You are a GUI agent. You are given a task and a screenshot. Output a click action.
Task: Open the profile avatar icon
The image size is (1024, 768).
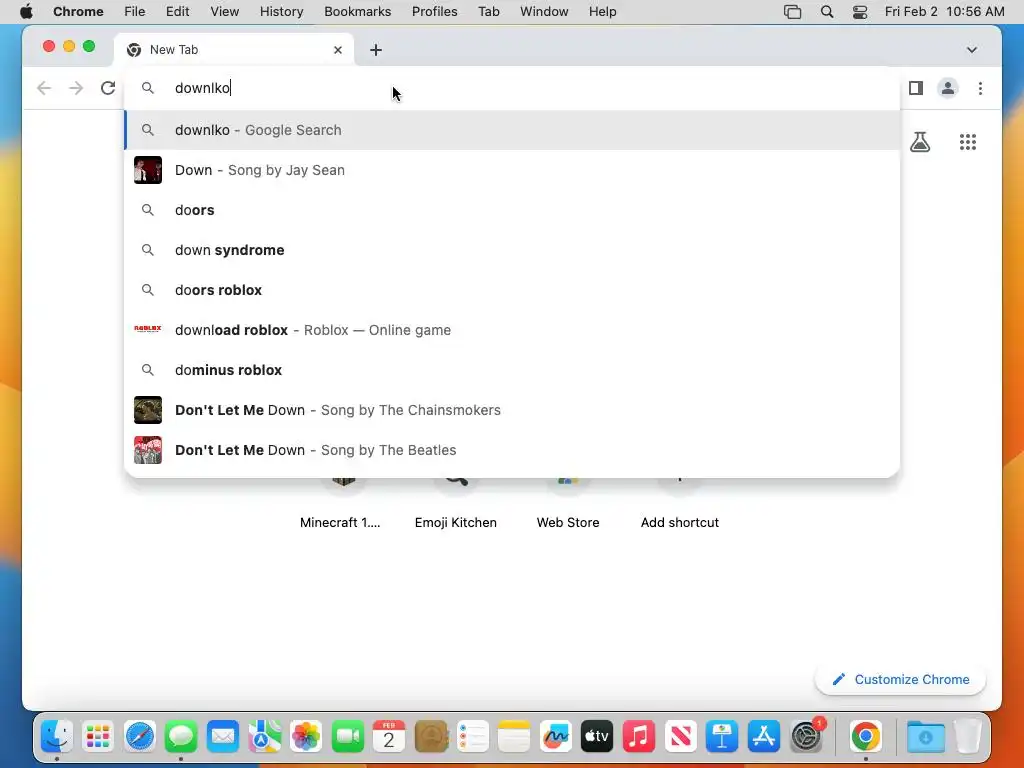pos(948,88)
